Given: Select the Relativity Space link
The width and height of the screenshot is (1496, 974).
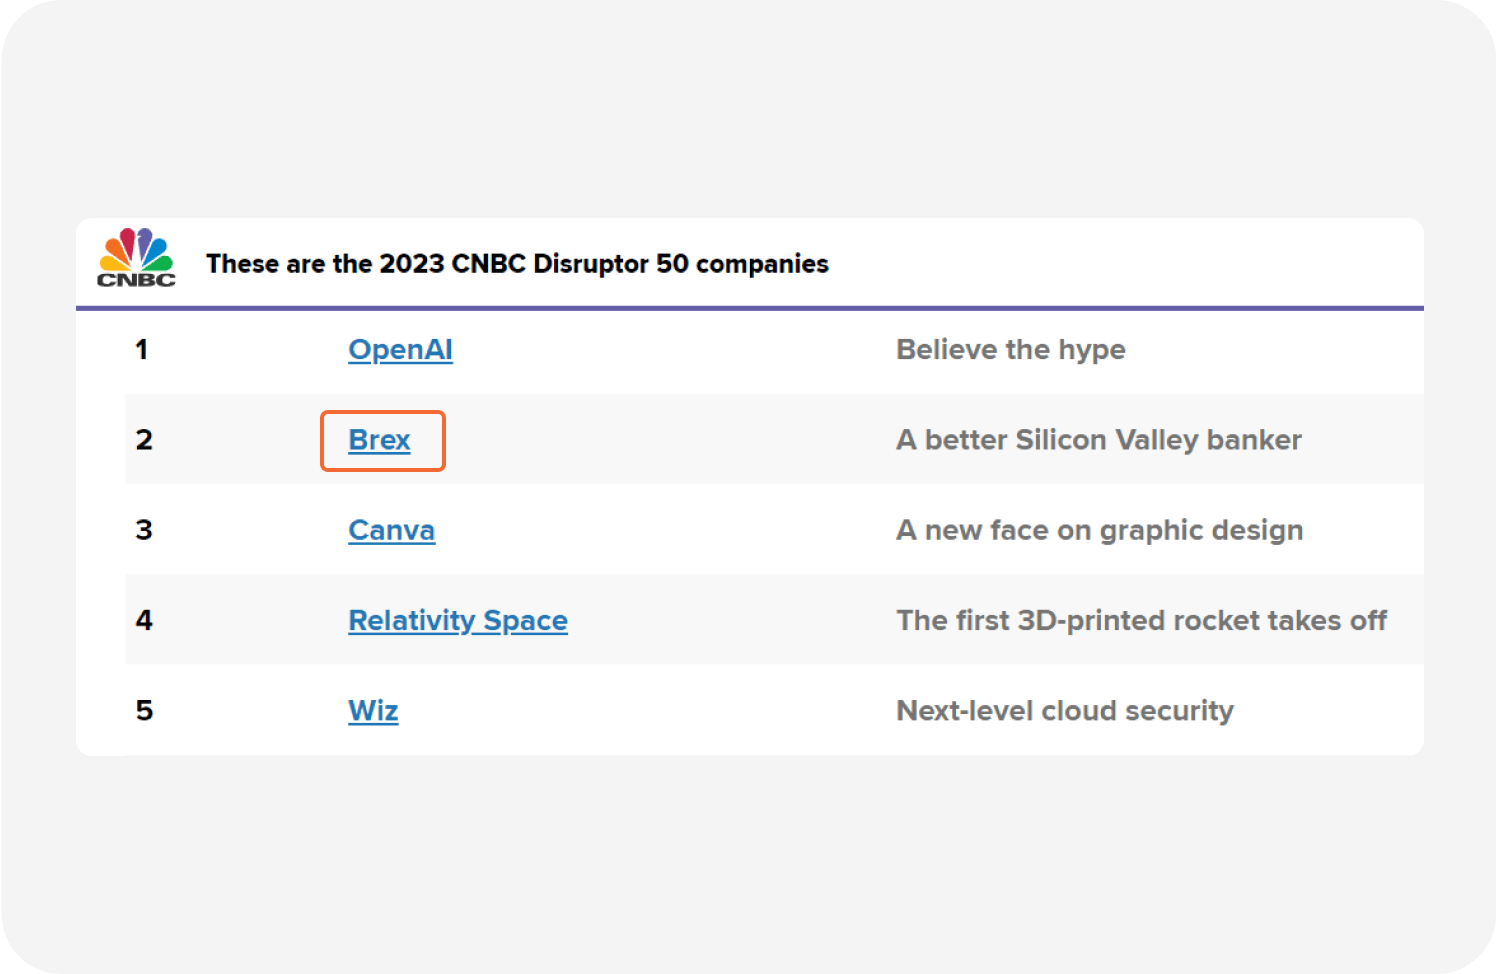Looking at the screenshot, I should tap(457, 620).
